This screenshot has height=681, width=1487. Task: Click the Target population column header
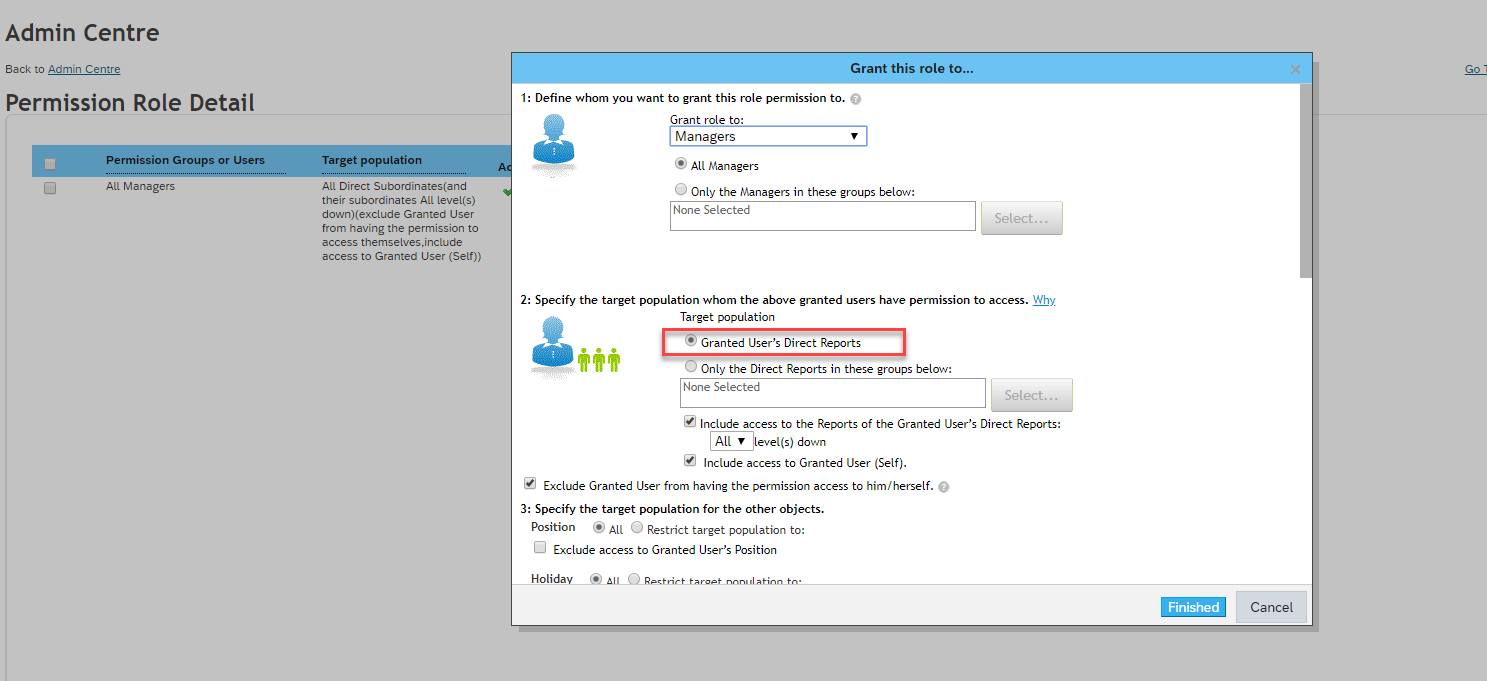pos(372,160)
